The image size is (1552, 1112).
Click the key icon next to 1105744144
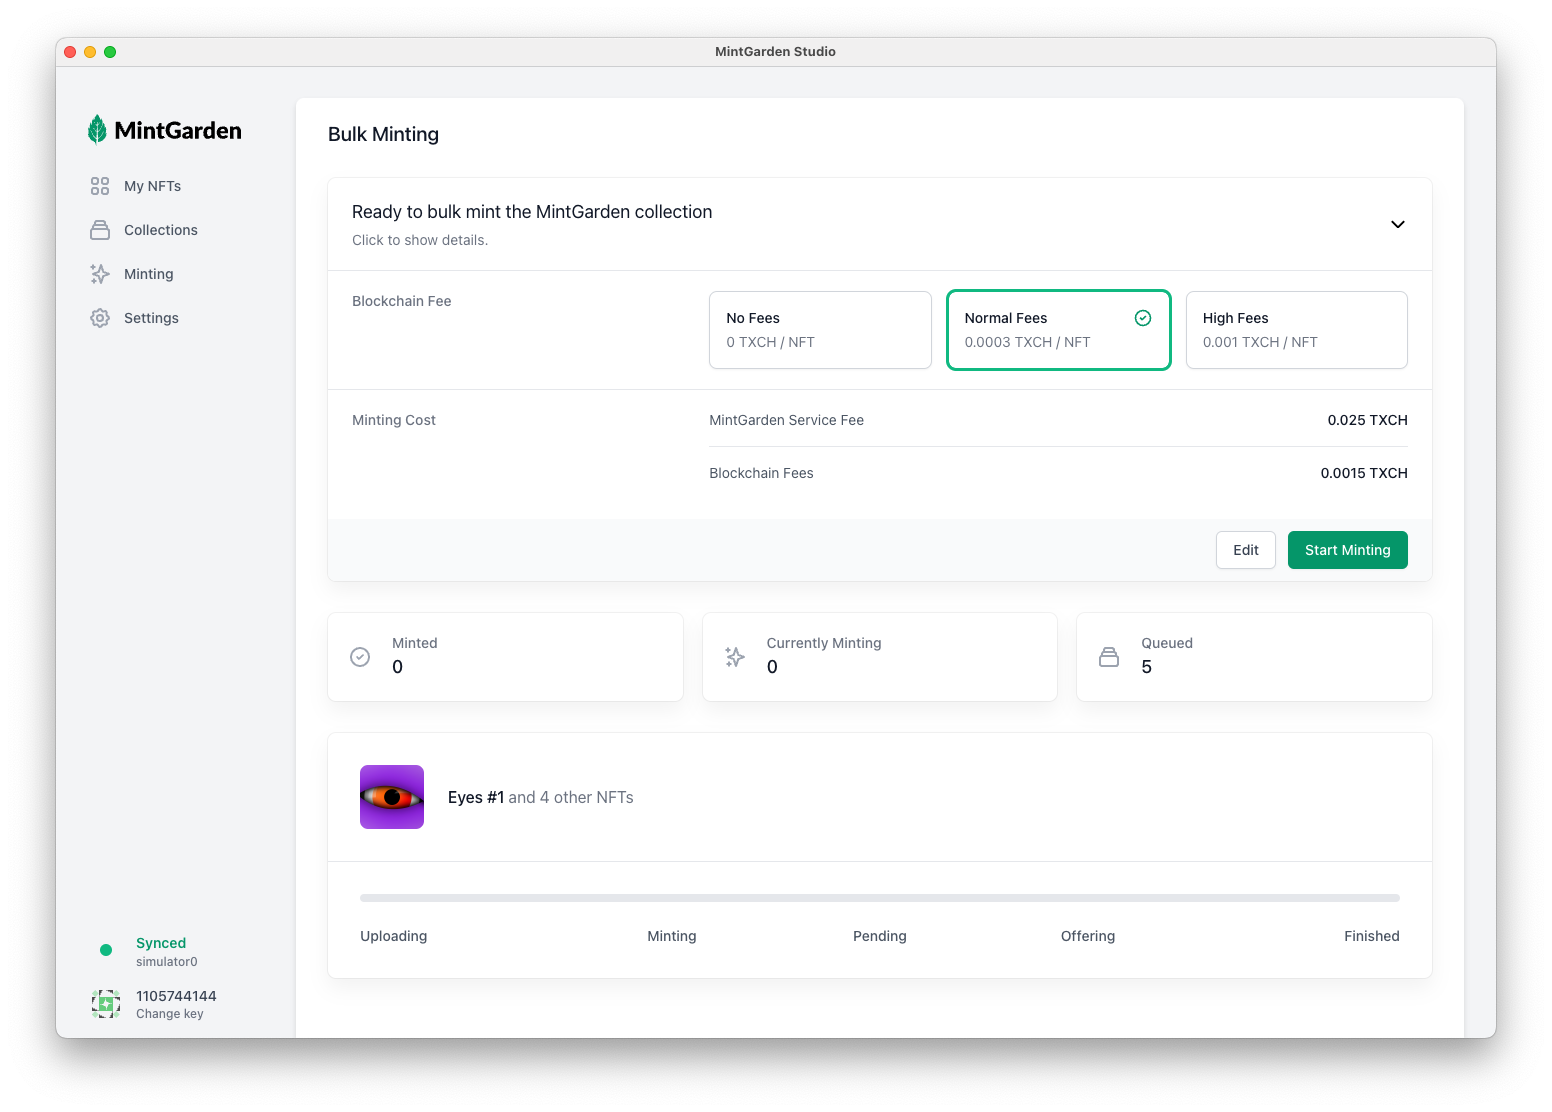tap(105, 1003)
